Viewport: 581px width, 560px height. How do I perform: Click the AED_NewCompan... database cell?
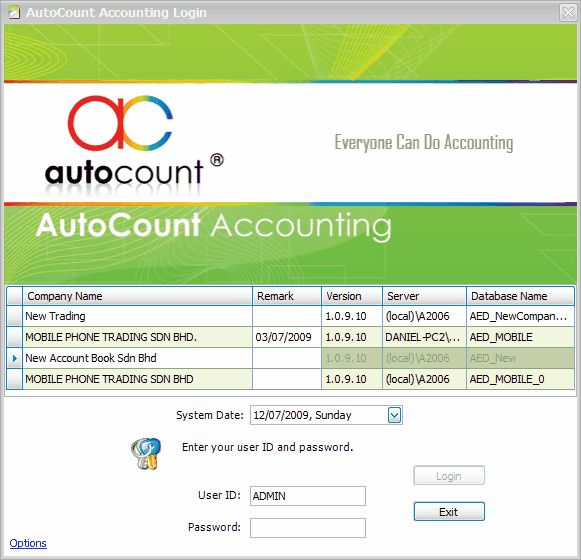pos(520,316)
